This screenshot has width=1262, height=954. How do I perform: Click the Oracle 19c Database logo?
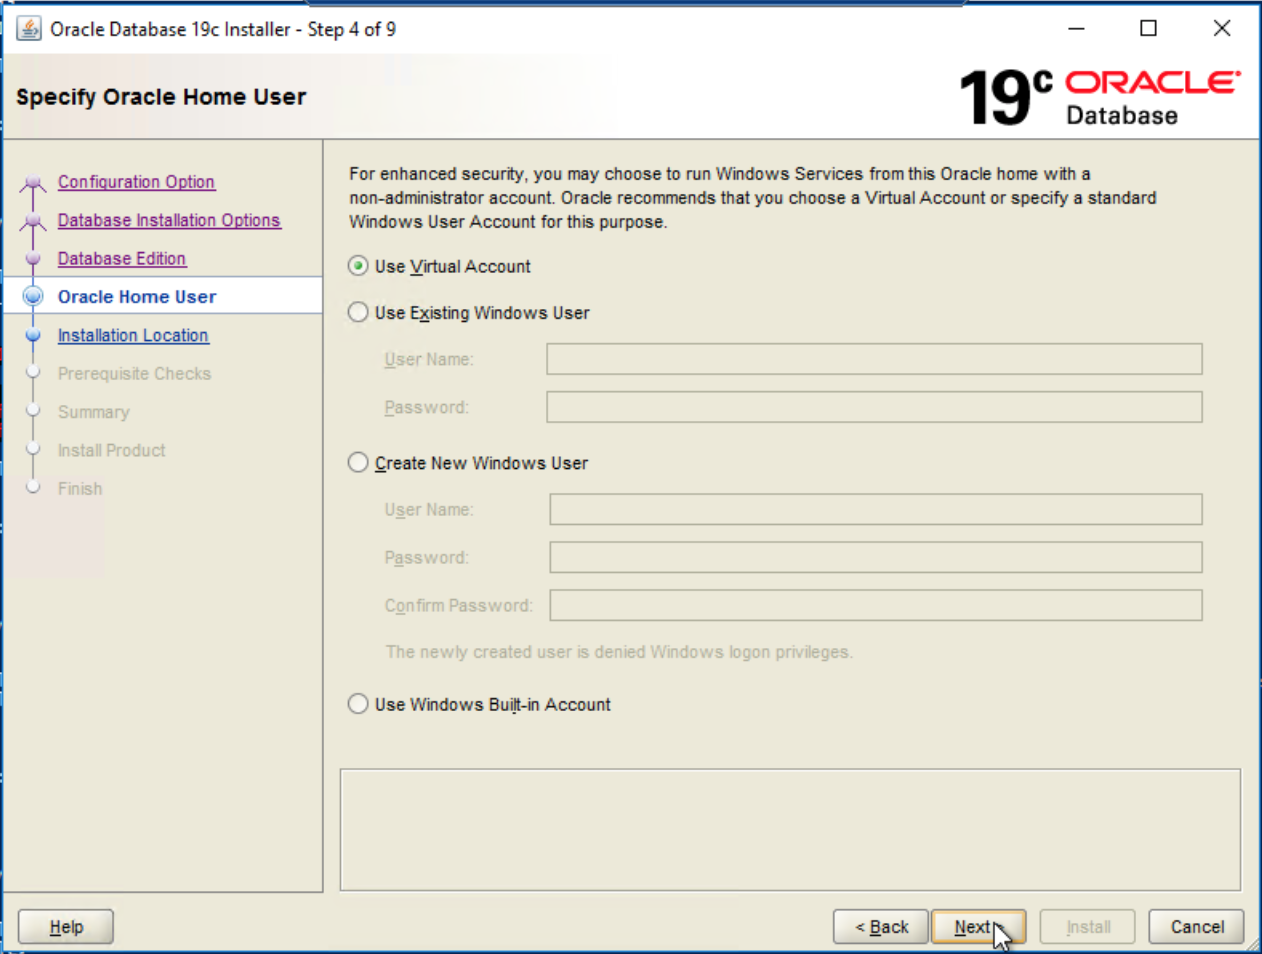(x=1100, y=97)
